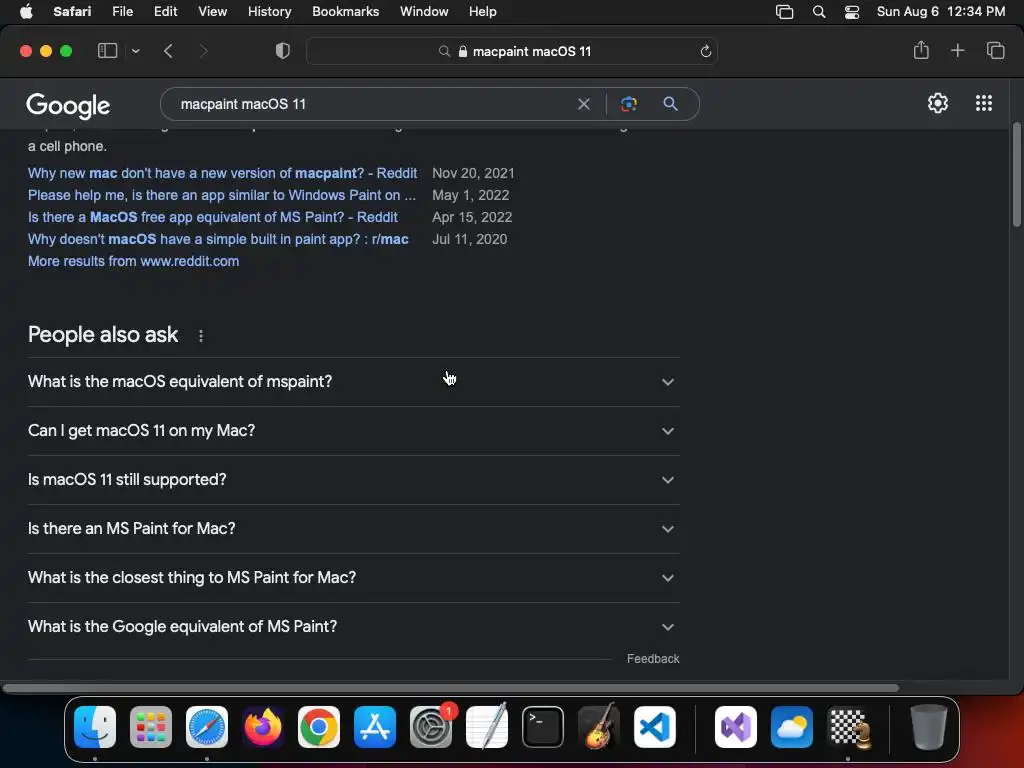The width and height of the screenshot is (1024, 768).
Task: Open 'Why doesn't macOS have a simple' link
Action: (x=218, y=239)
